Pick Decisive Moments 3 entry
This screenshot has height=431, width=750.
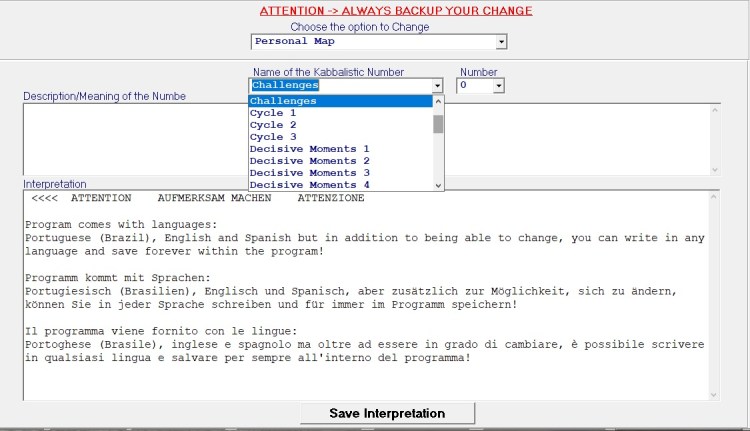coord(340,173)
